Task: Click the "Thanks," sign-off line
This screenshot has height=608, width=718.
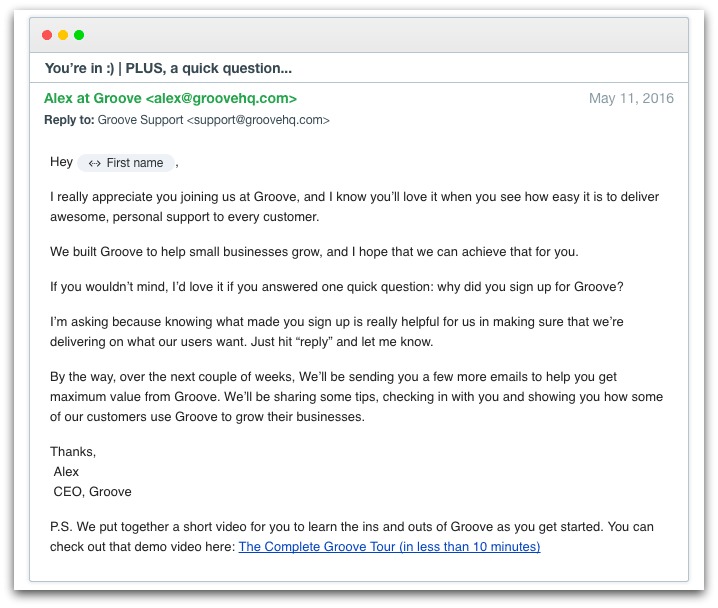Action: [73, 452]
